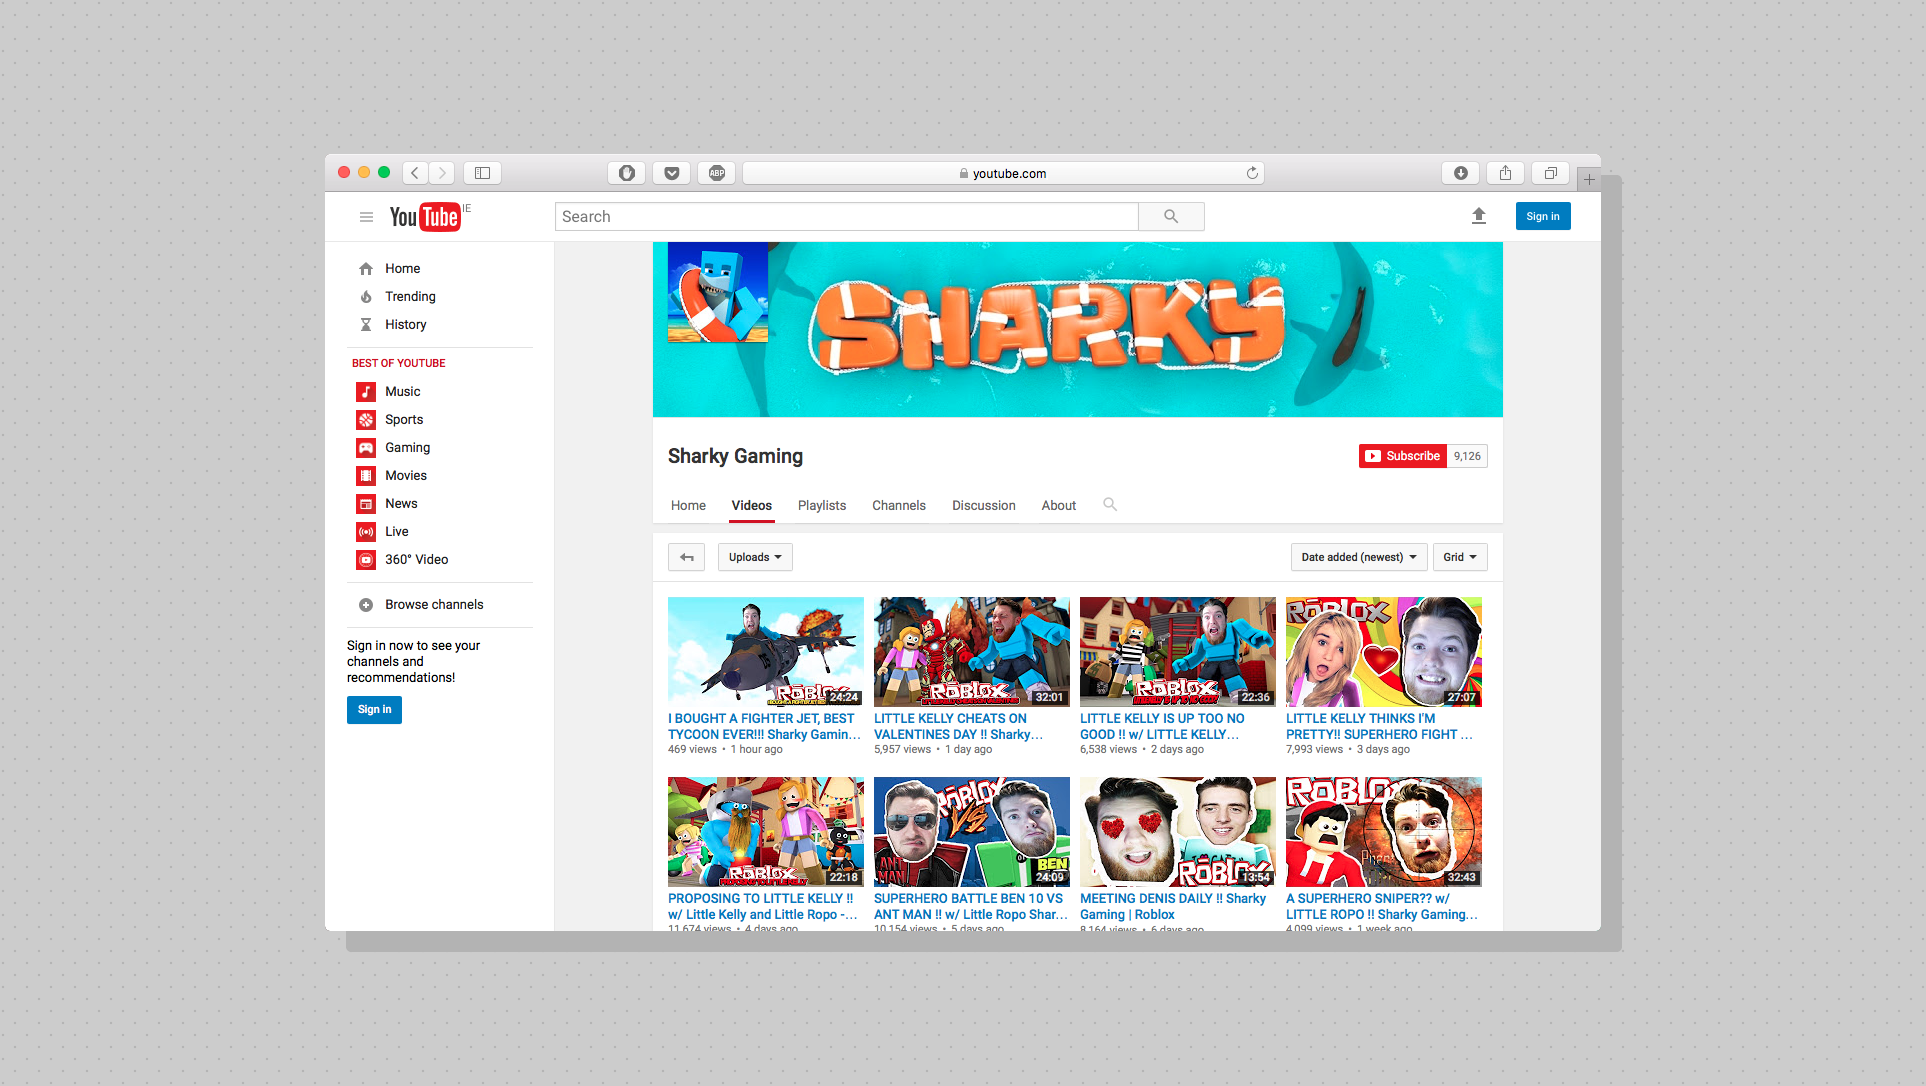Click the search magnifier button
Viewport: 1926px width, 1086px height.
(x=1170, y=216)
